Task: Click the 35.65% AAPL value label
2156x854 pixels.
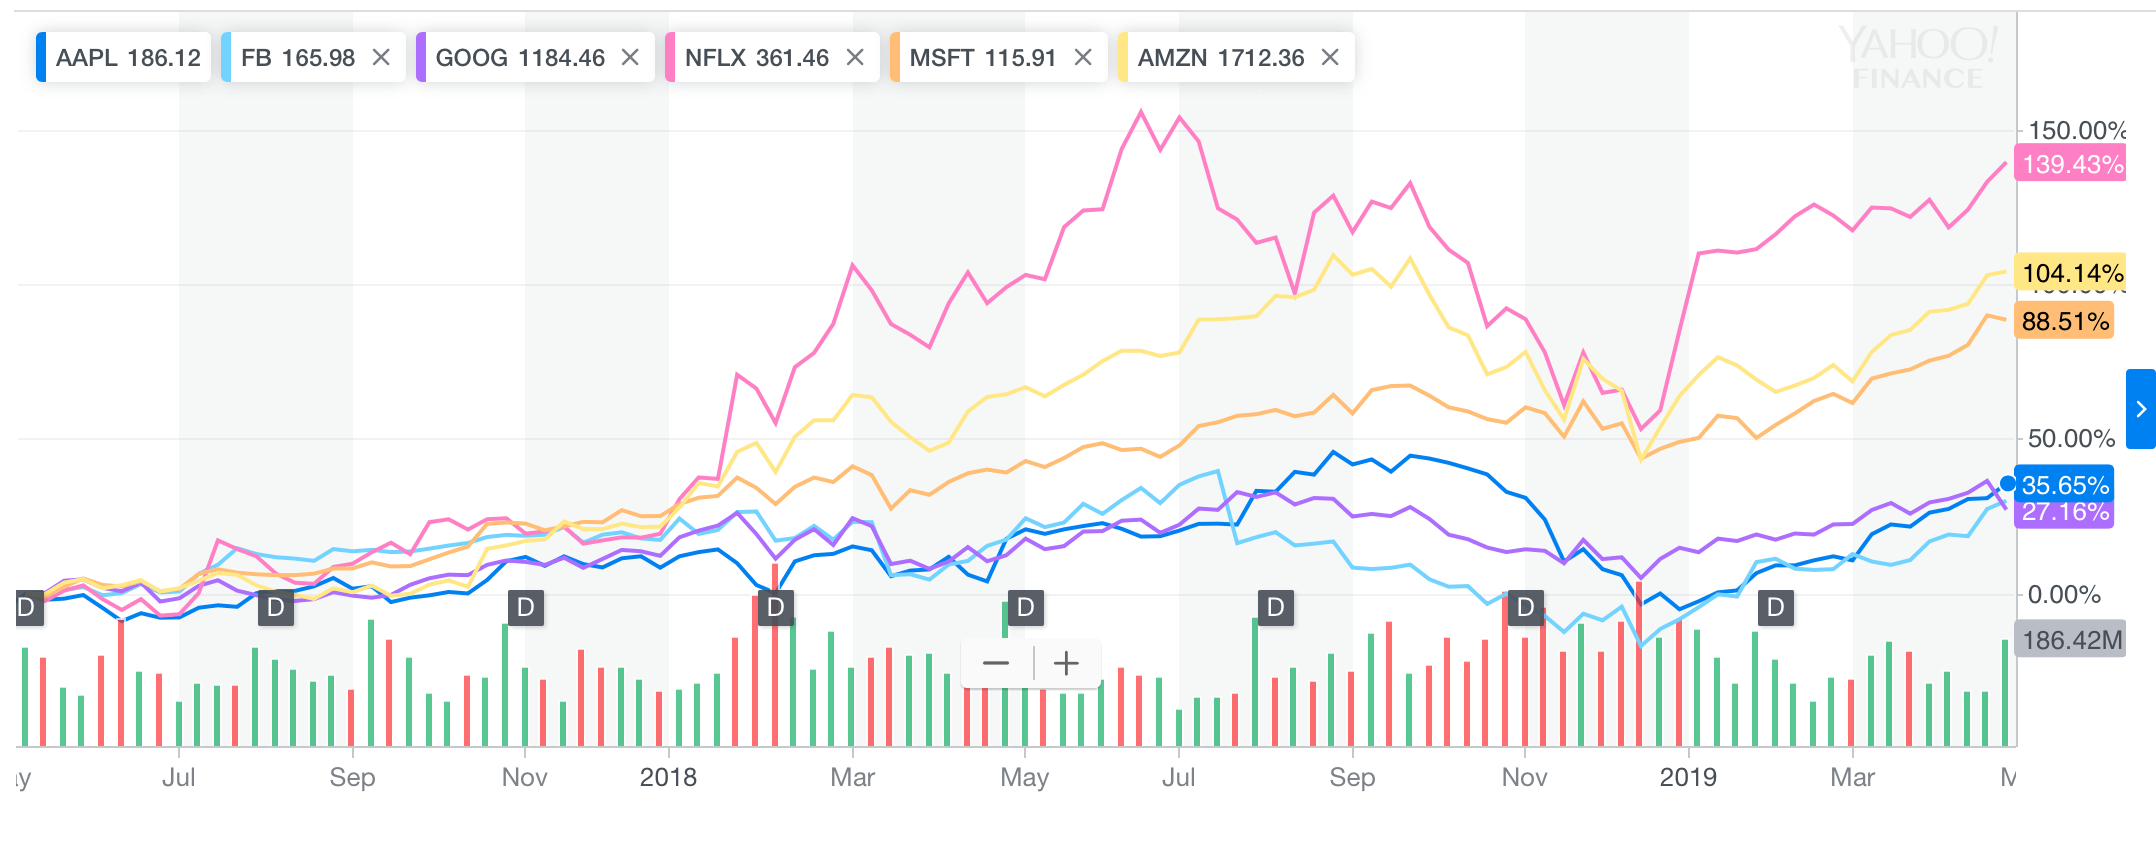Action: pyautogui.click(x=2064, y=485)
